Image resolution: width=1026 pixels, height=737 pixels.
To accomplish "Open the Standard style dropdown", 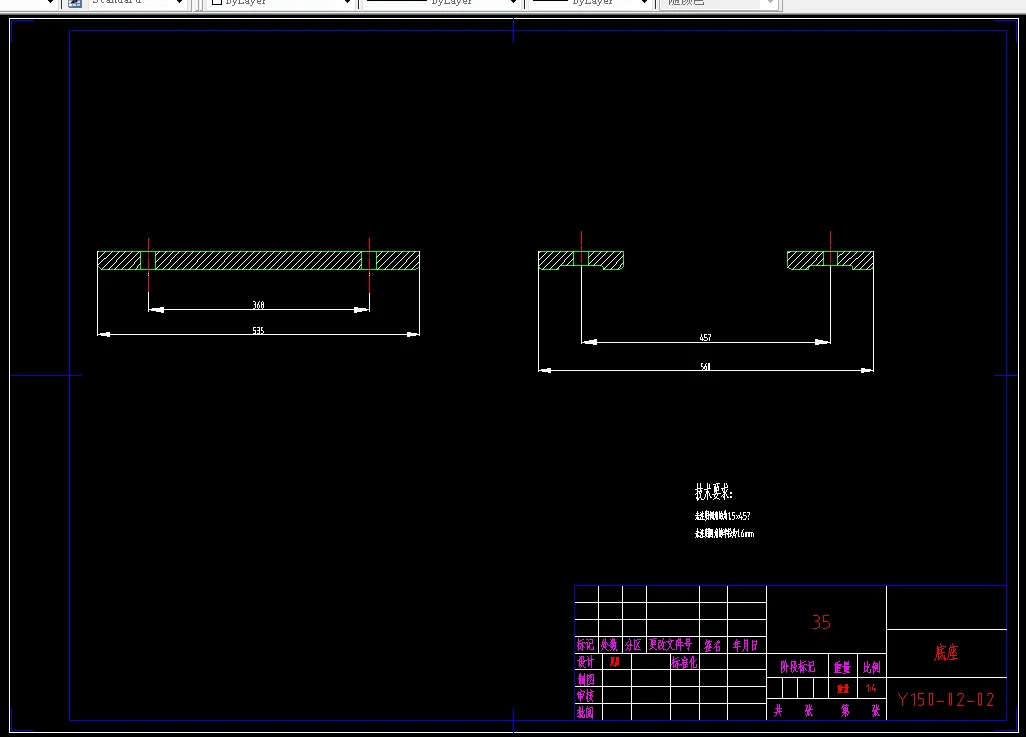I will point(137,3).
